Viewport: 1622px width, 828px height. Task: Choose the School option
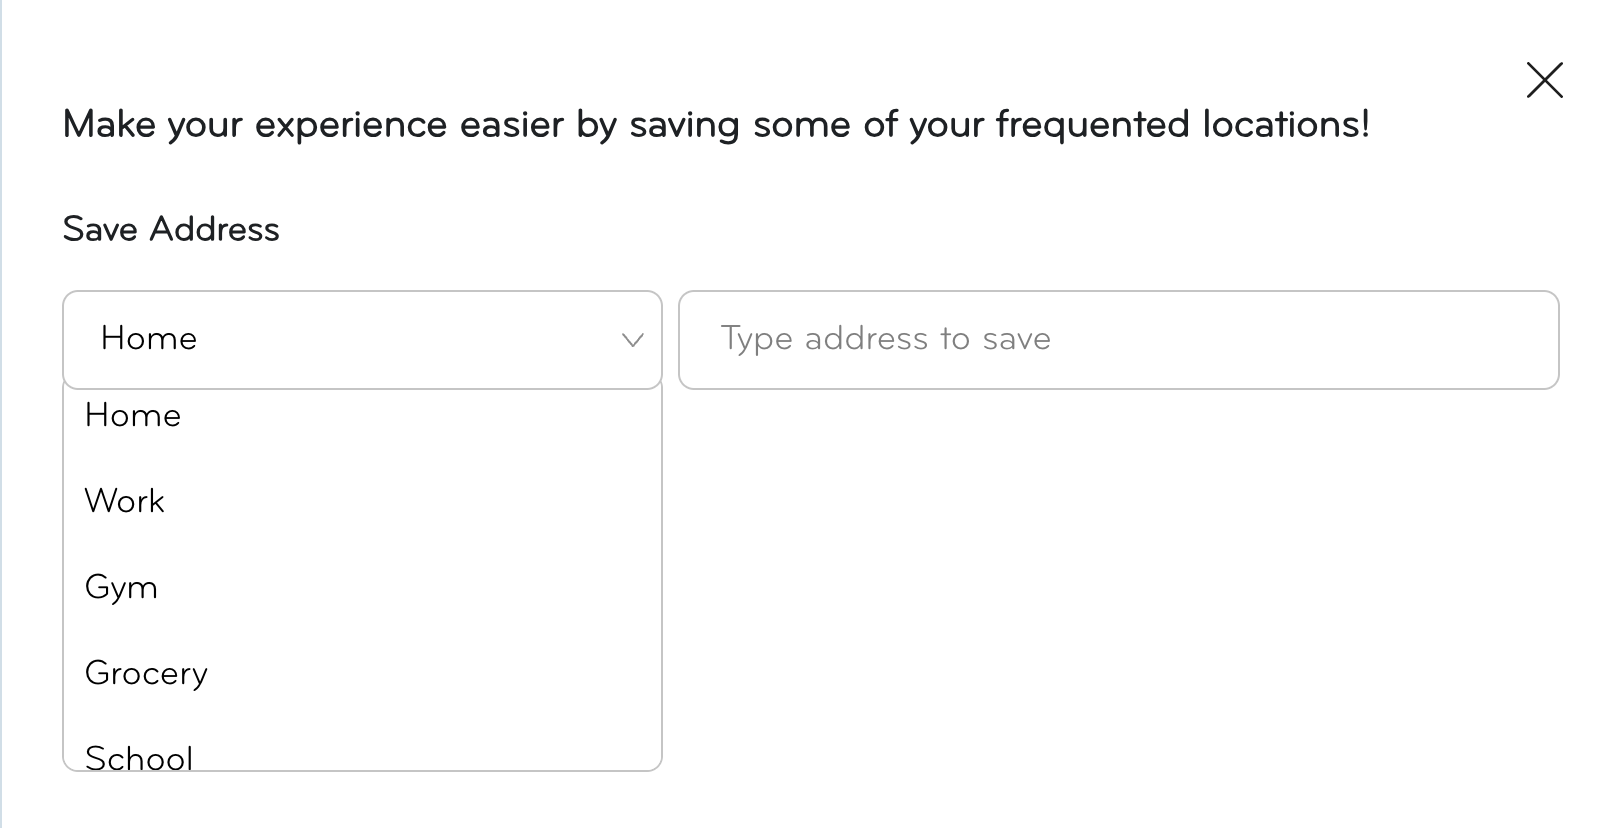(x=139, y=757)
